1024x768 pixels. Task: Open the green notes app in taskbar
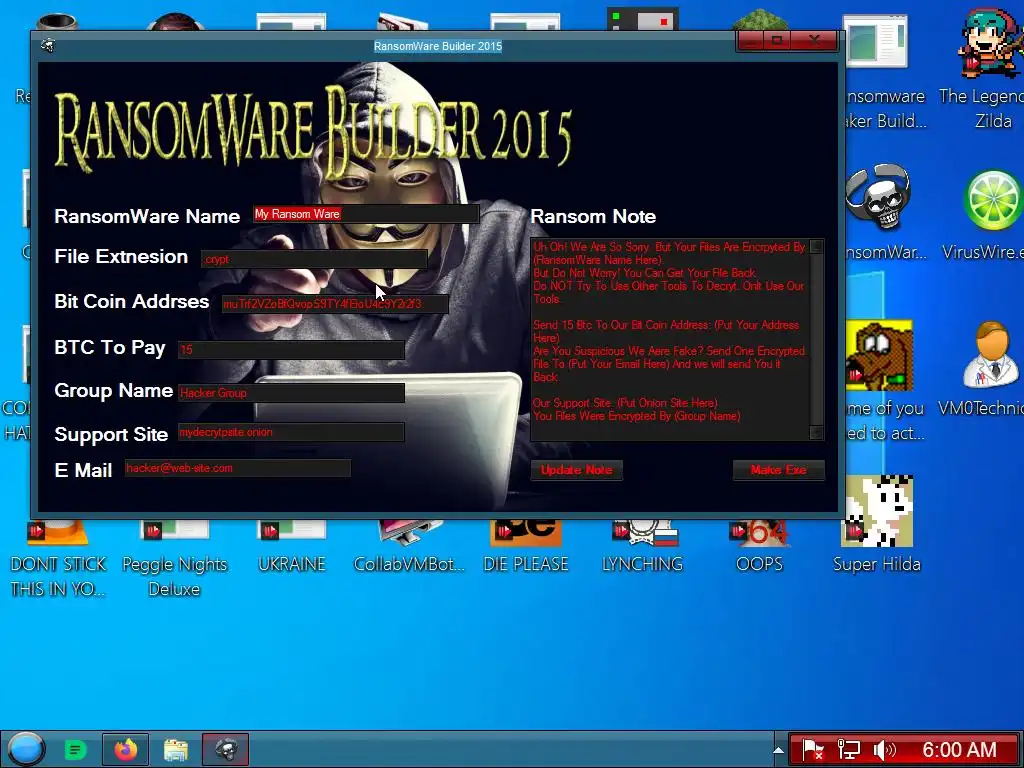75,750
